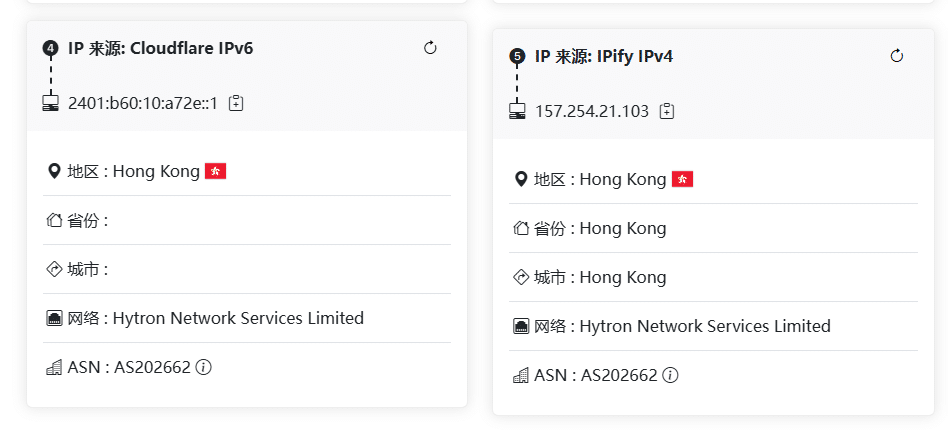Screen dimensions: 948x441
Task: Click Hong Kong flag in IPify IPv4 card
Action: pyautogui.click(x=682, y=179)
